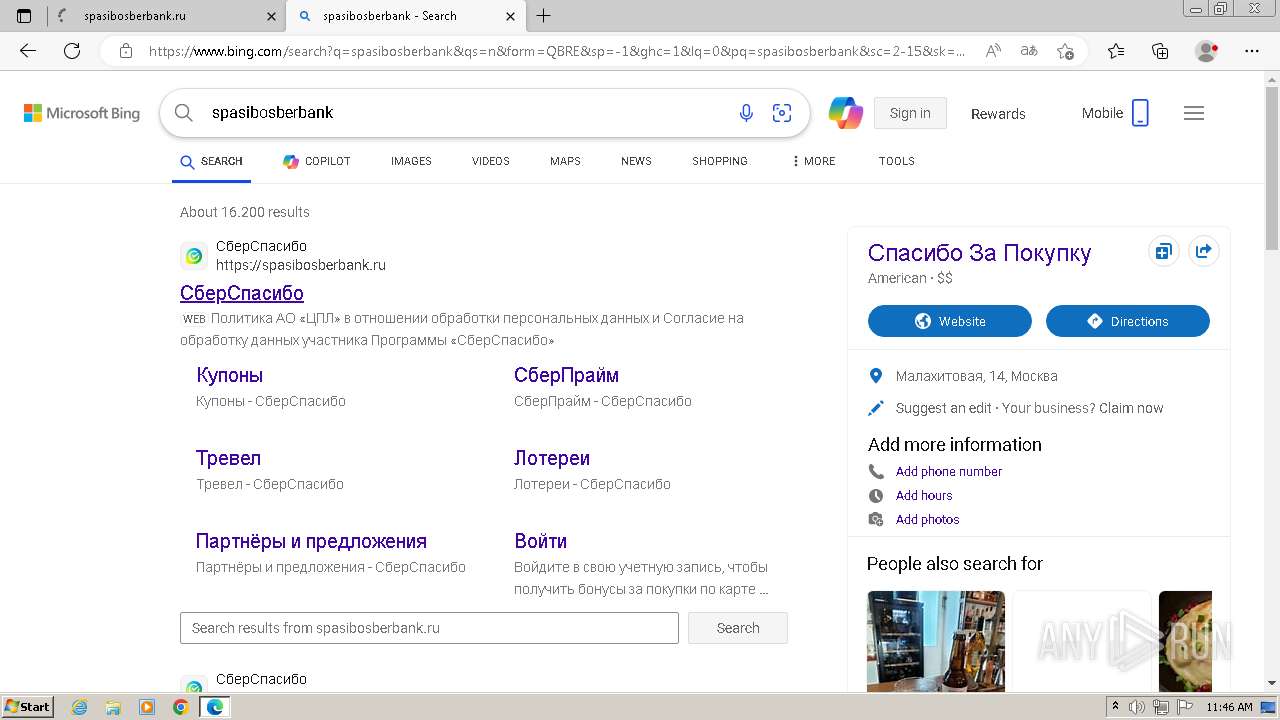Click the site Search button

738,628
